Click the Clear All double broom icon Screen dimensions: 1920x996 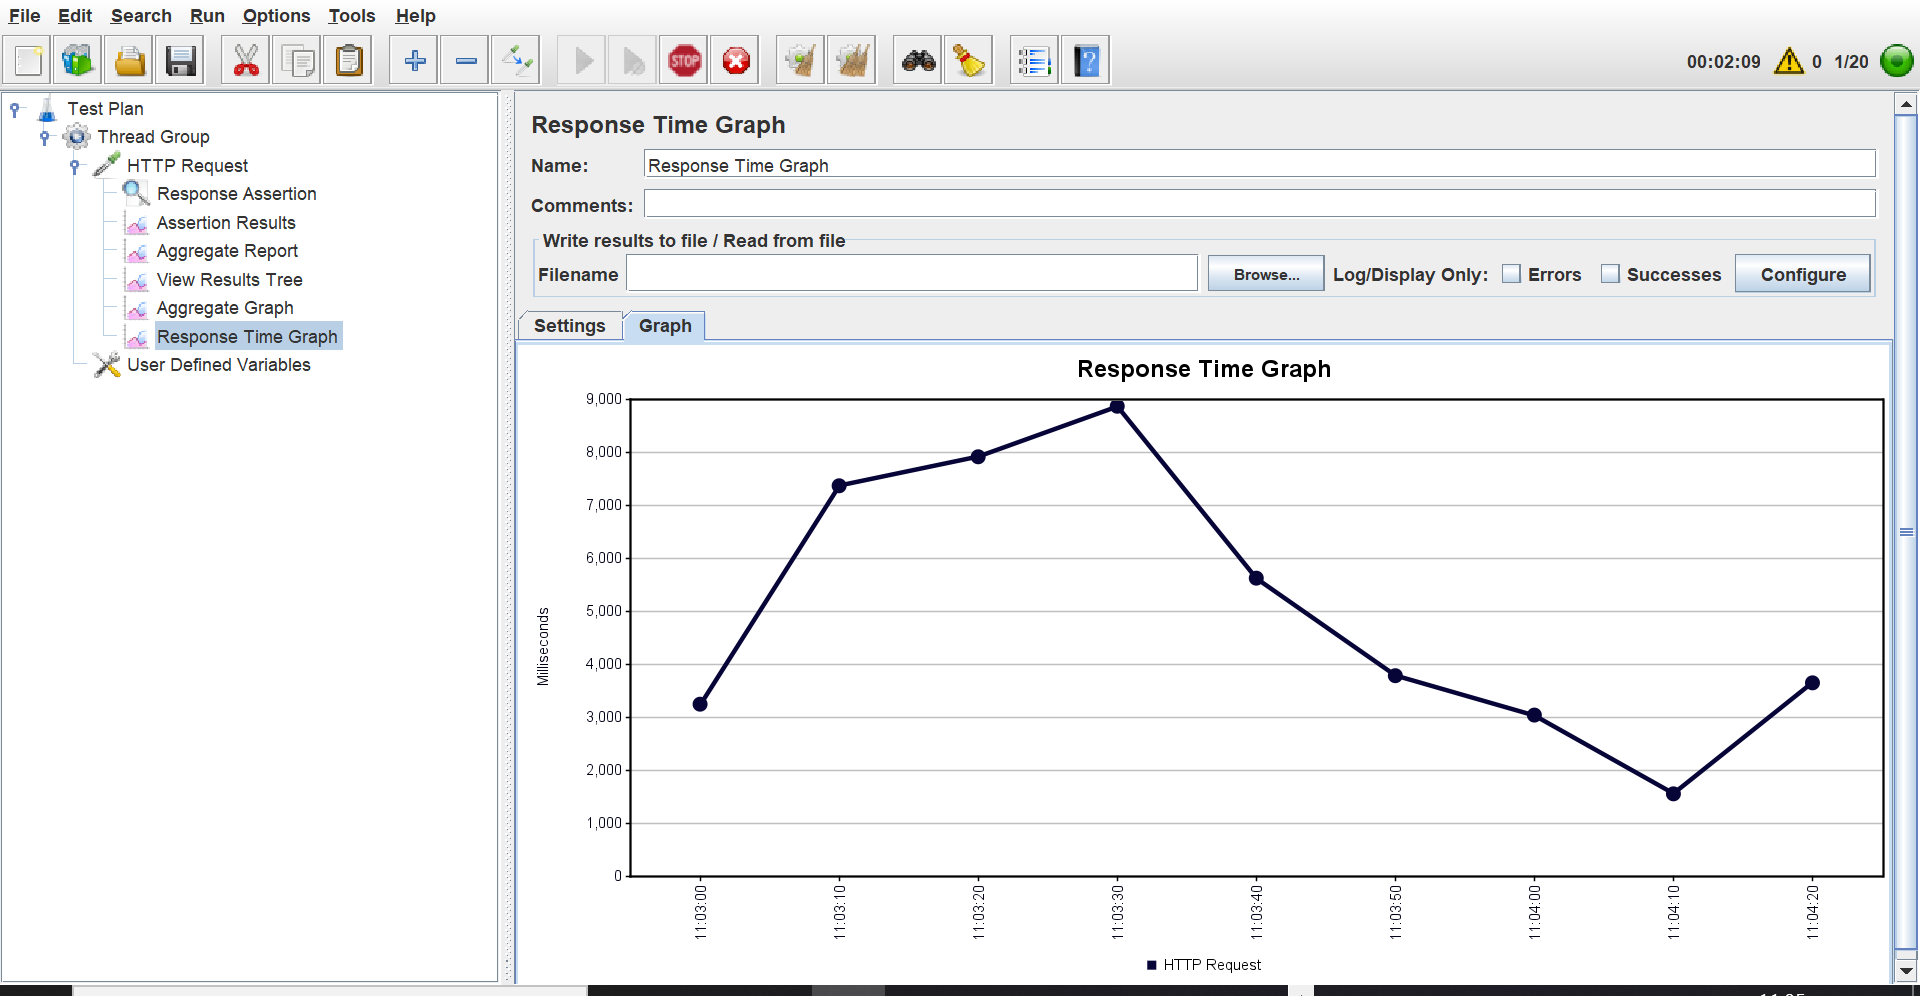(852, 61)
